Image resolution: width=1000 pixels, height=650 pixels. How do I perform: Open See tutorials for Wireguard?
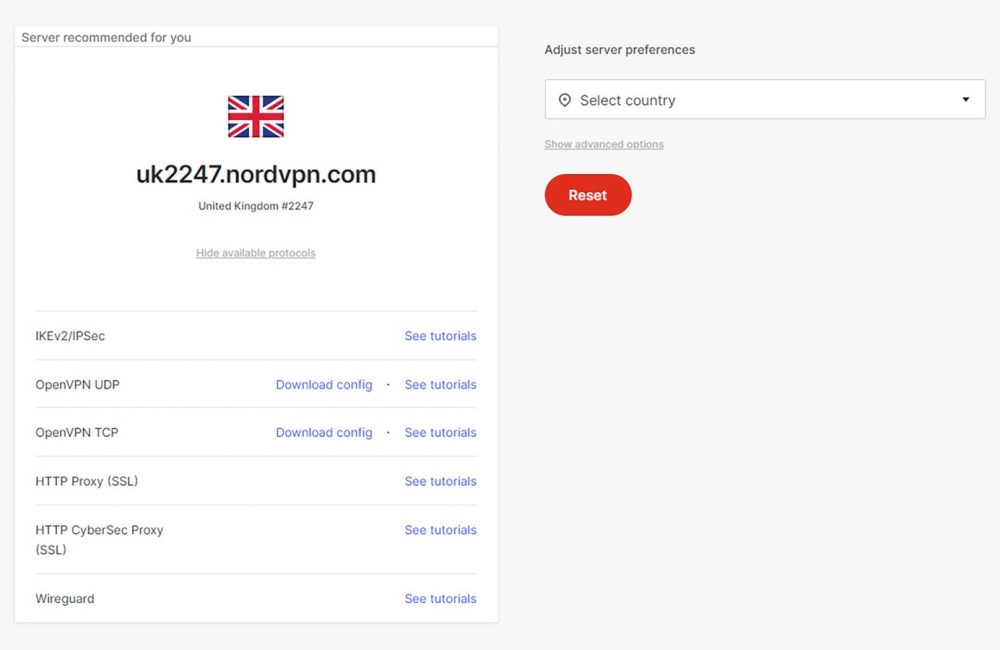pyautogui.click(x=440, y=599)
